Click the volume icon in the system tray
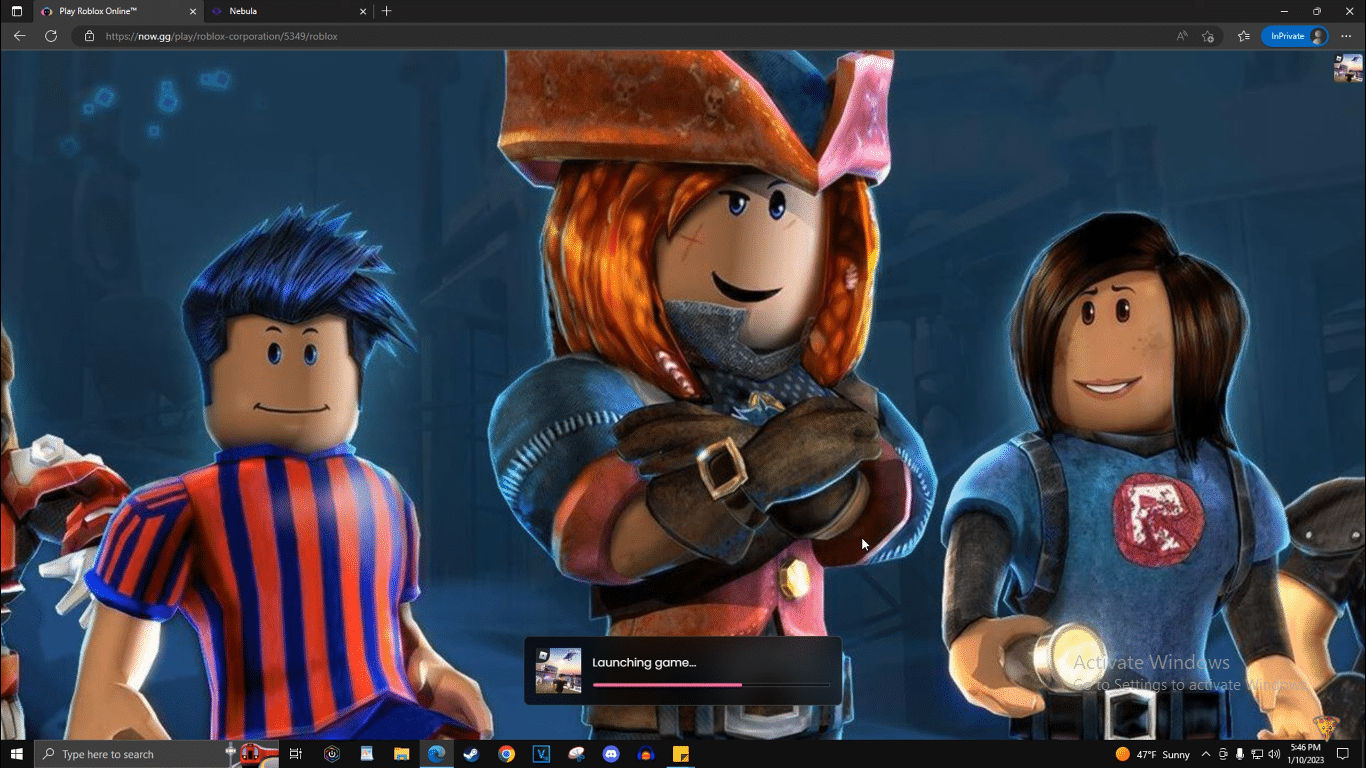1366x768 pixels. click(1273, 754)
